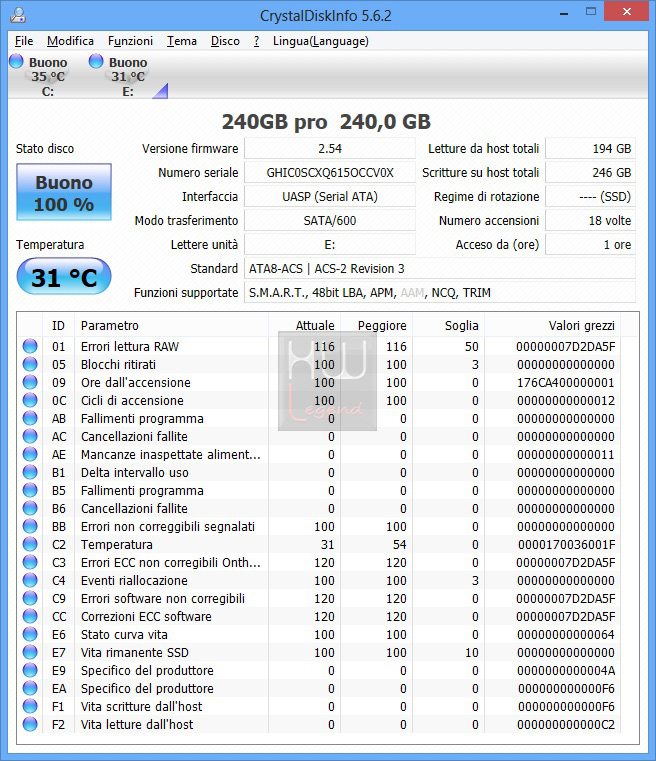
Task: Open the File menu
Action: pos(24,41)
